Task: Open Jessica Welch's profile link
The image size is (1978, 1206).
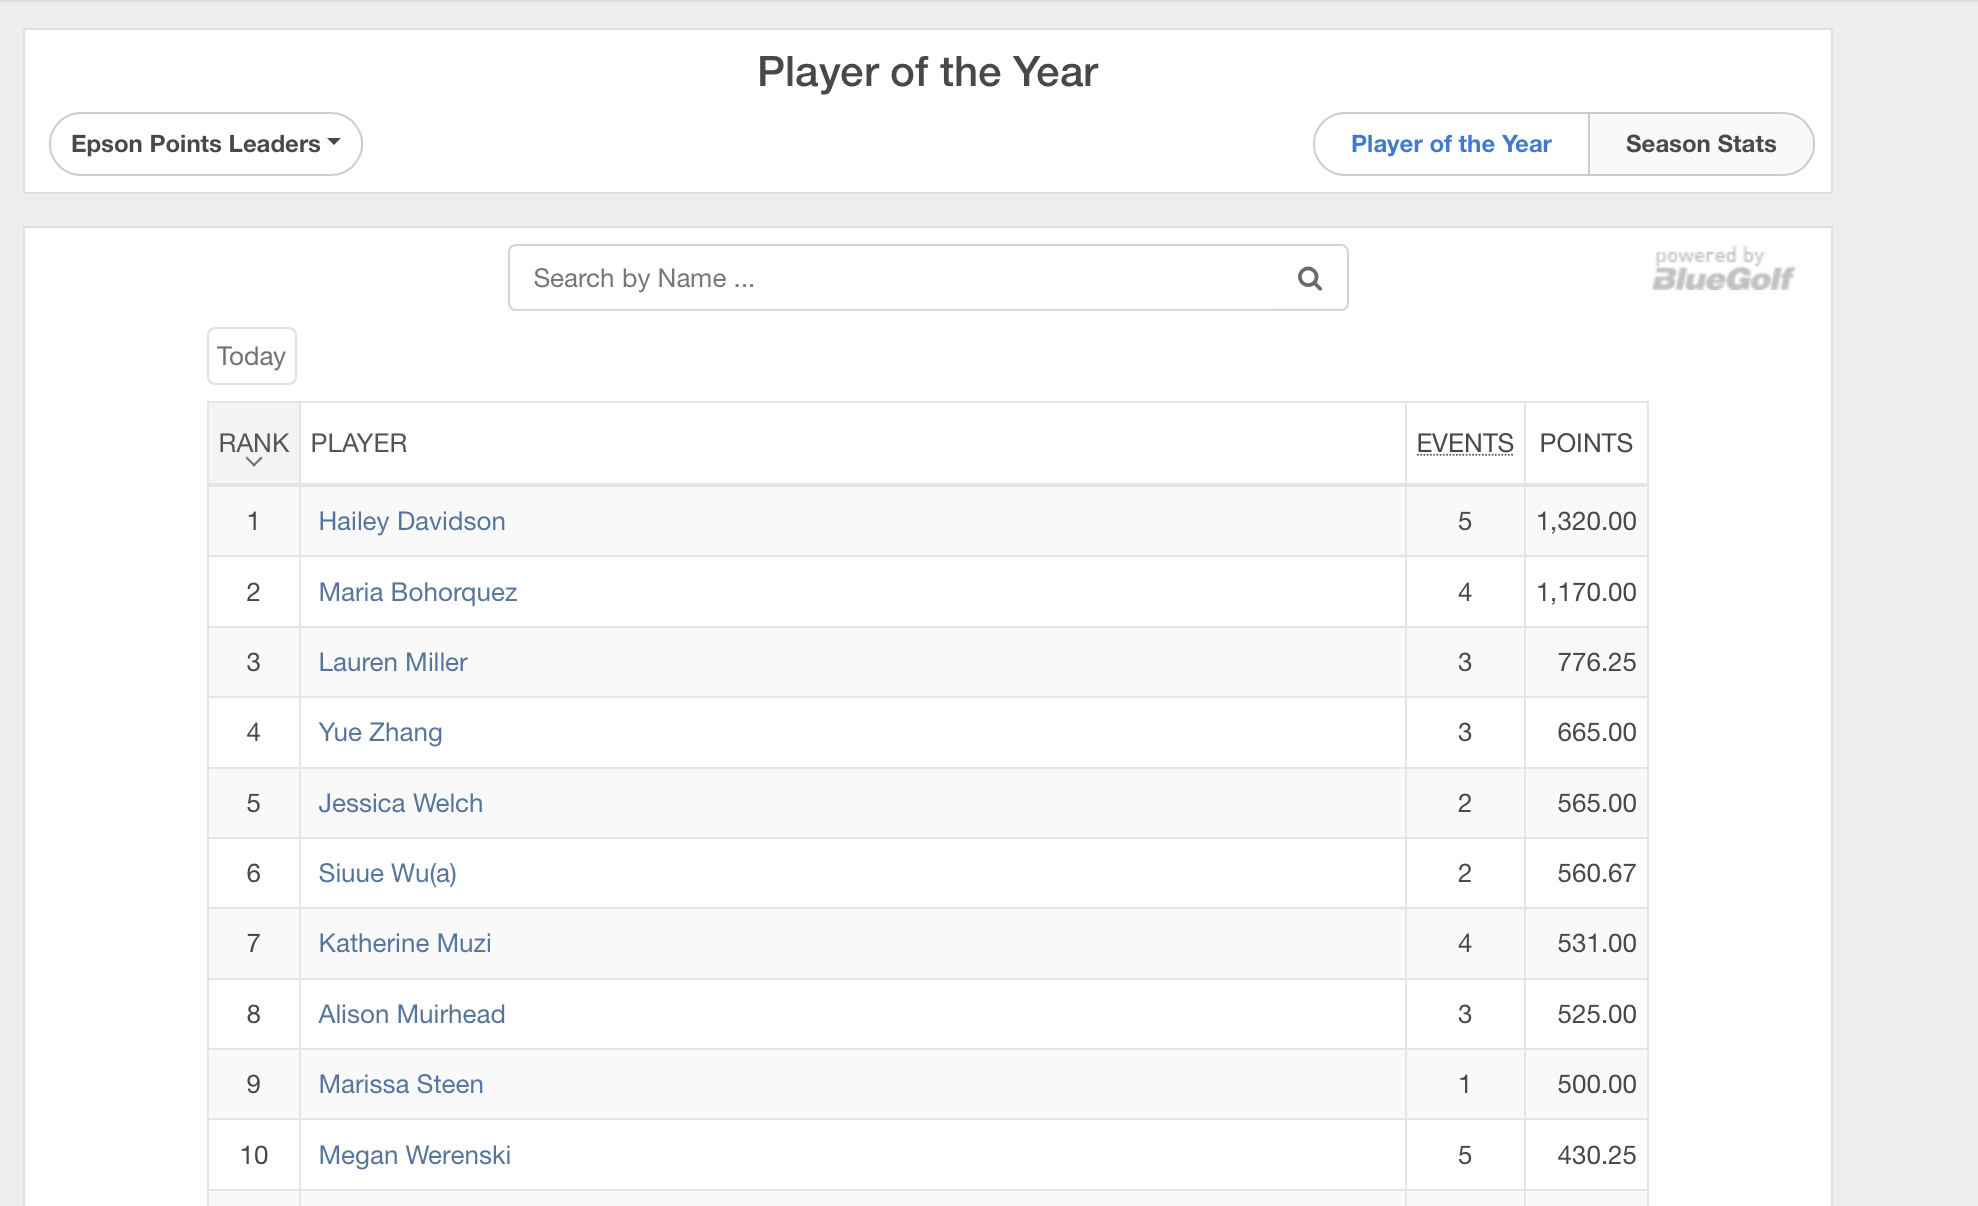Action: [400, 803]
